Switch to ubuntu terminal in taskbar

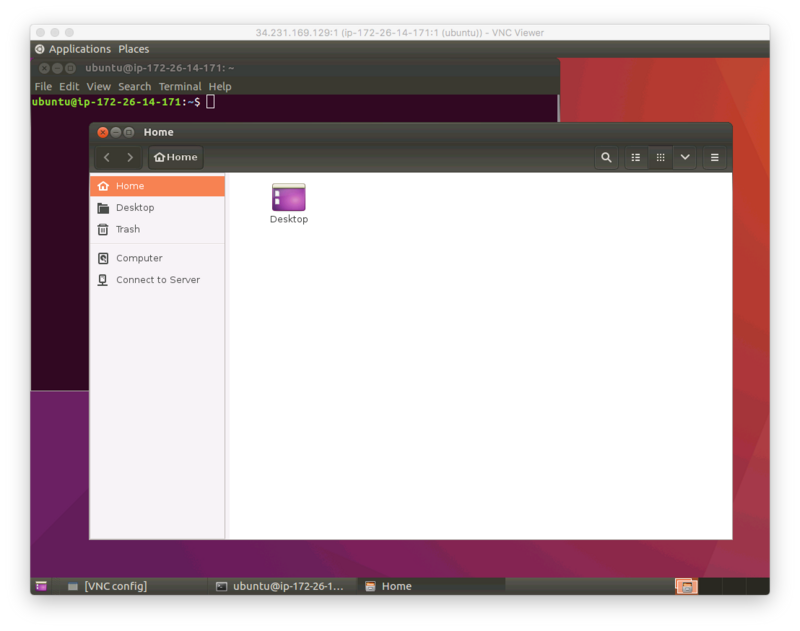[280, 586]
